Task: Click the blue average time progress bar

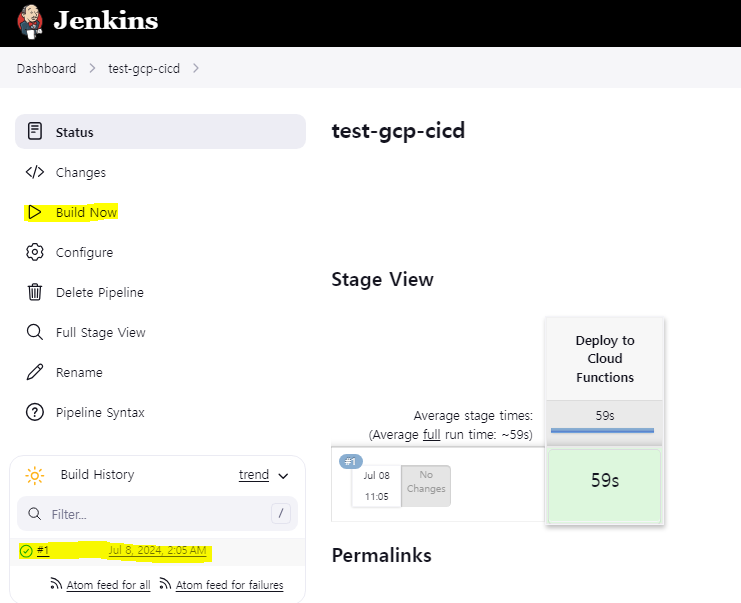Action: point(602,431)
